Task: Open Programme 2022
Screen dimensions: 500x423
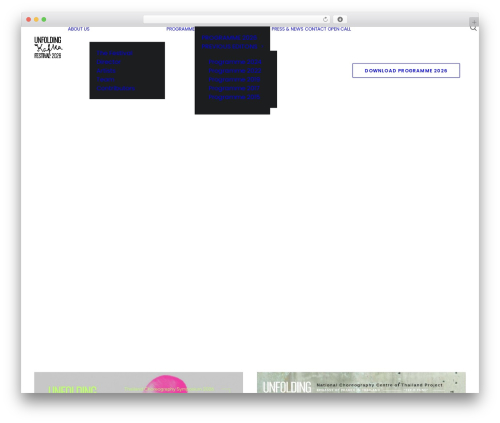Action: pos(235,71)
